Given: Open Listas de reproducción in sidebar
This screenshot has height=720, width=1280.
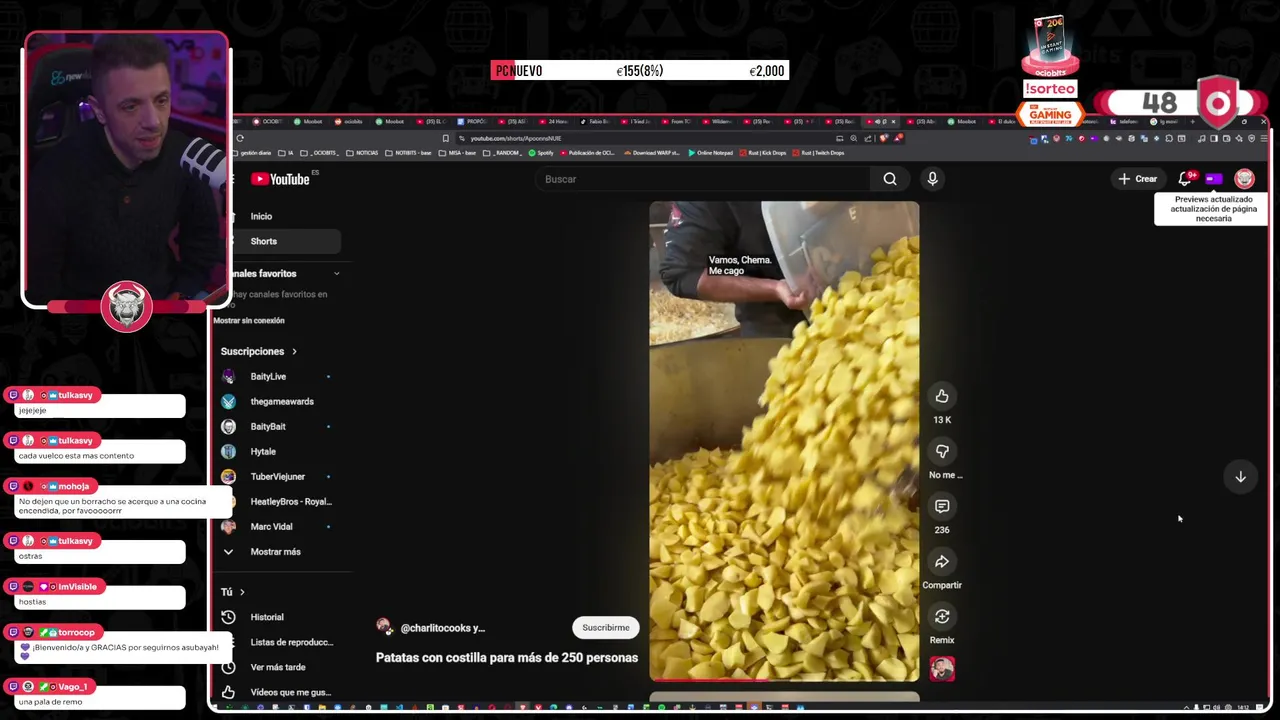Looking at the screenshot, I should 291,642.
